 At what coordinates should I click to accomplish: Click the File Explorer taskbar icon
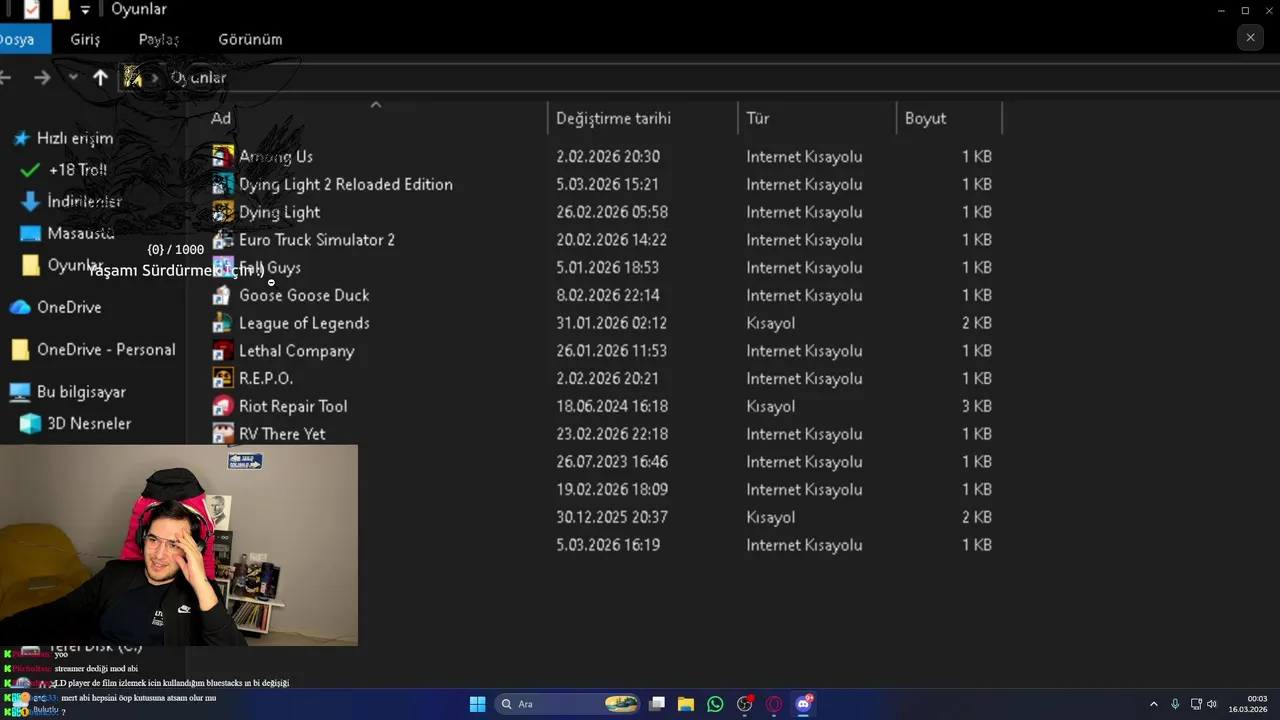click(x=686, y=704)
